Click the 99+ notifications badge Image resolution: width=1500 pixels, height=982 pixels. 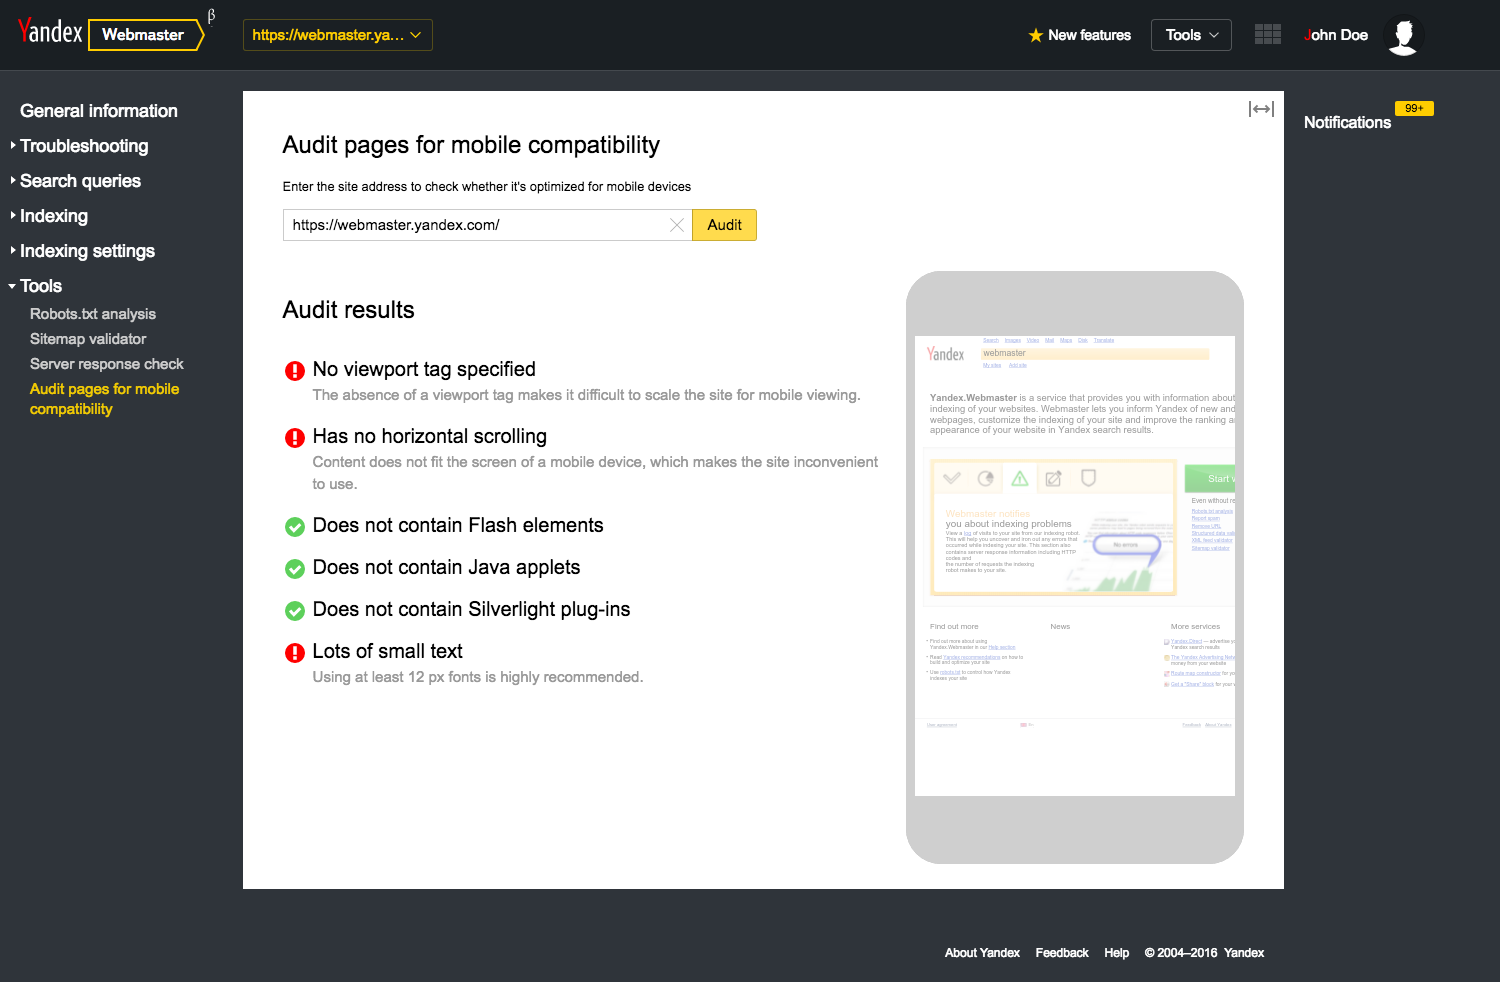point(1414,108)
